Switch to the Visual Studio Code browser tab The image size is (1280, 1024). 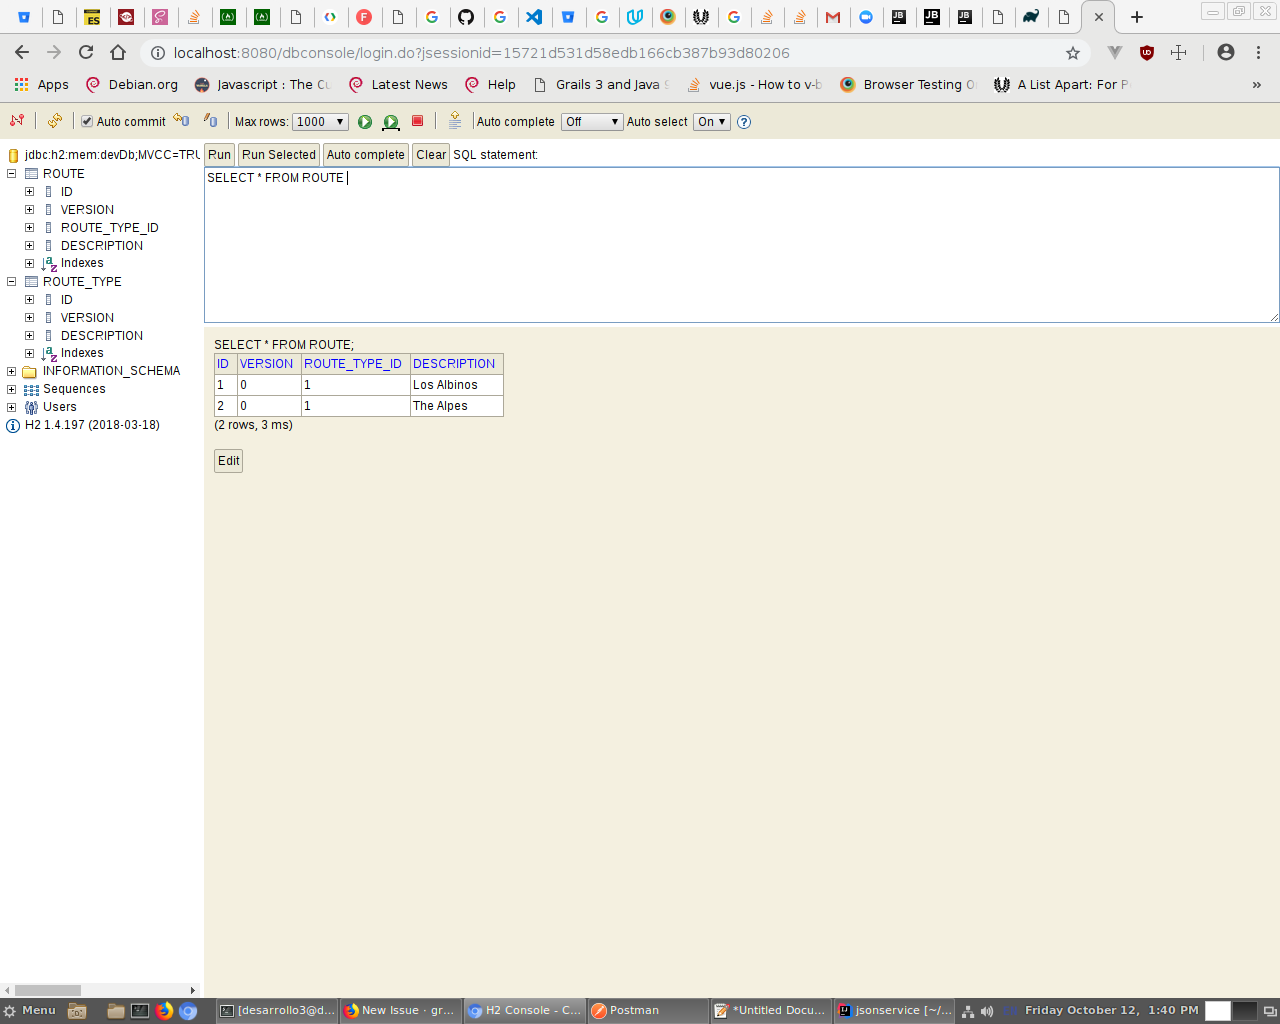534,17
